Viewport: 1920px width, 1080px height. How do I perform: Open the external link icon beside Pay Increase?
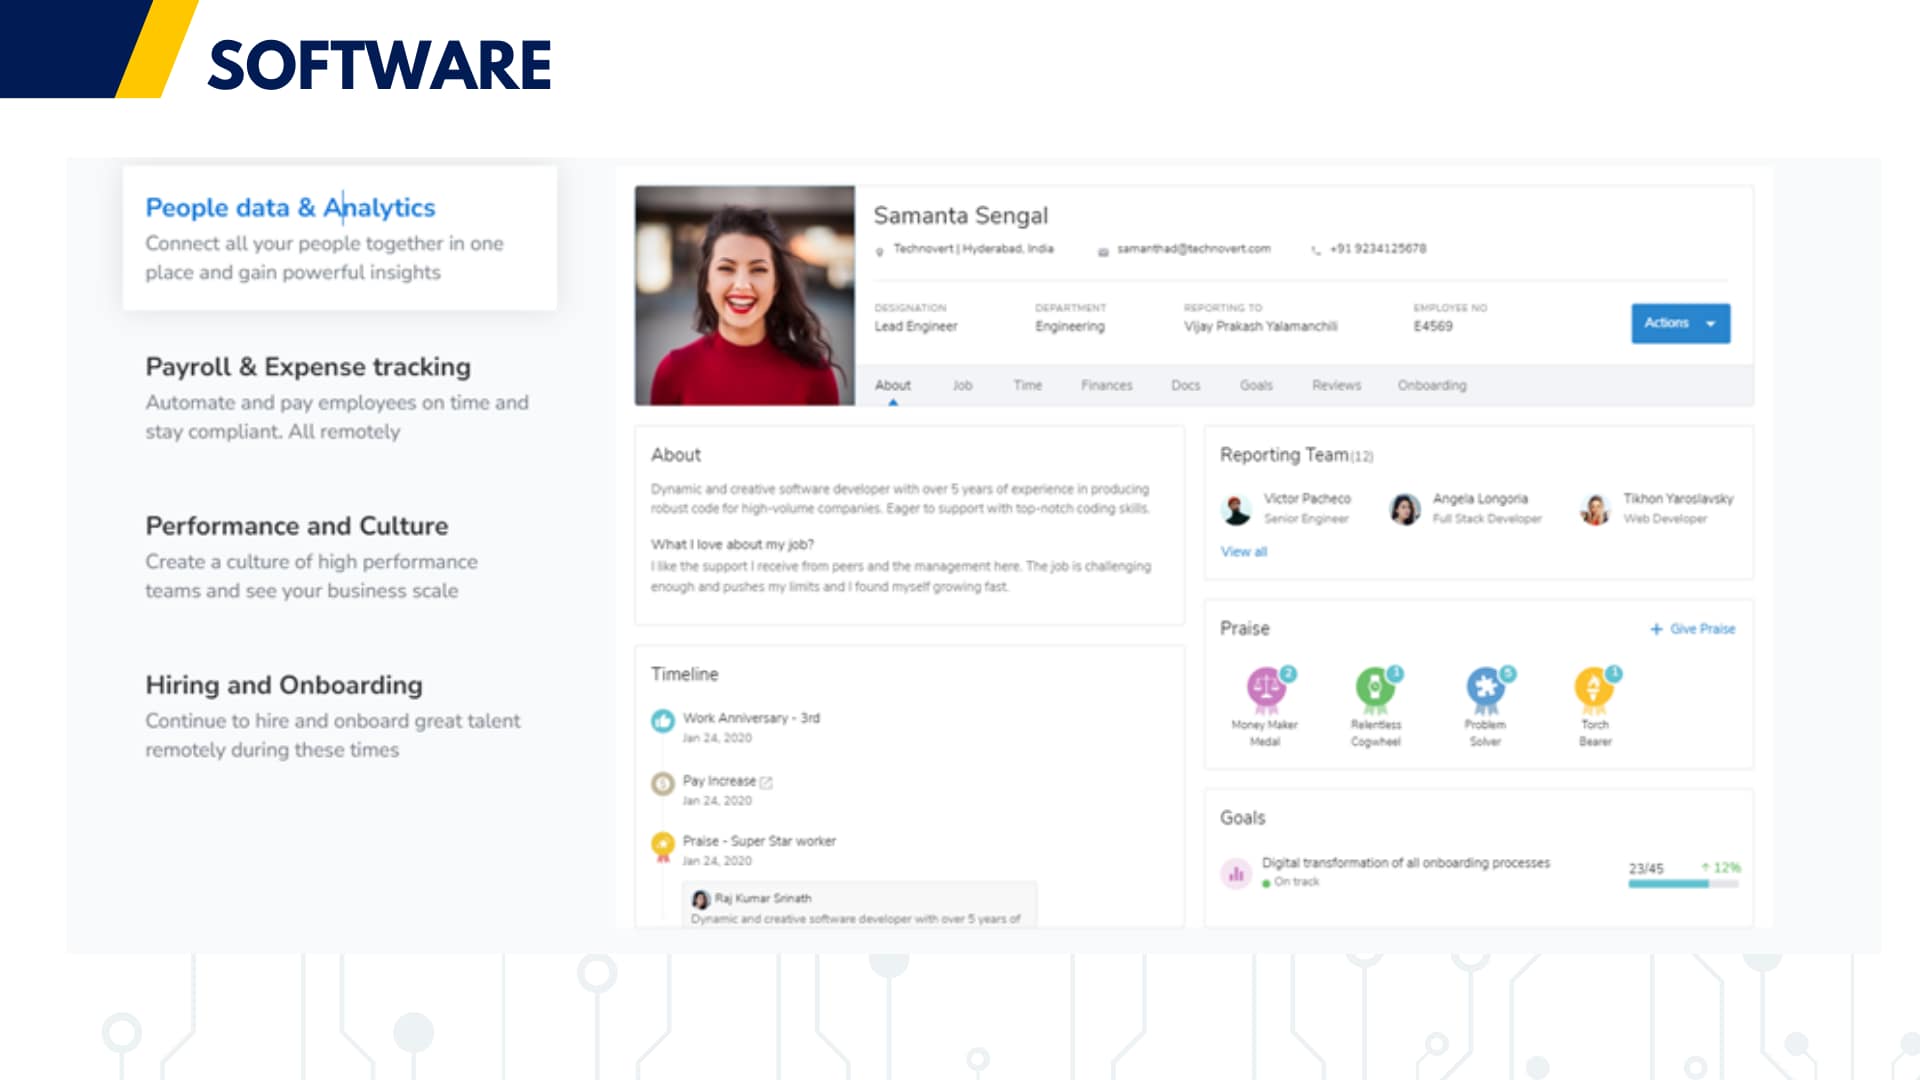tap(766, 782)
